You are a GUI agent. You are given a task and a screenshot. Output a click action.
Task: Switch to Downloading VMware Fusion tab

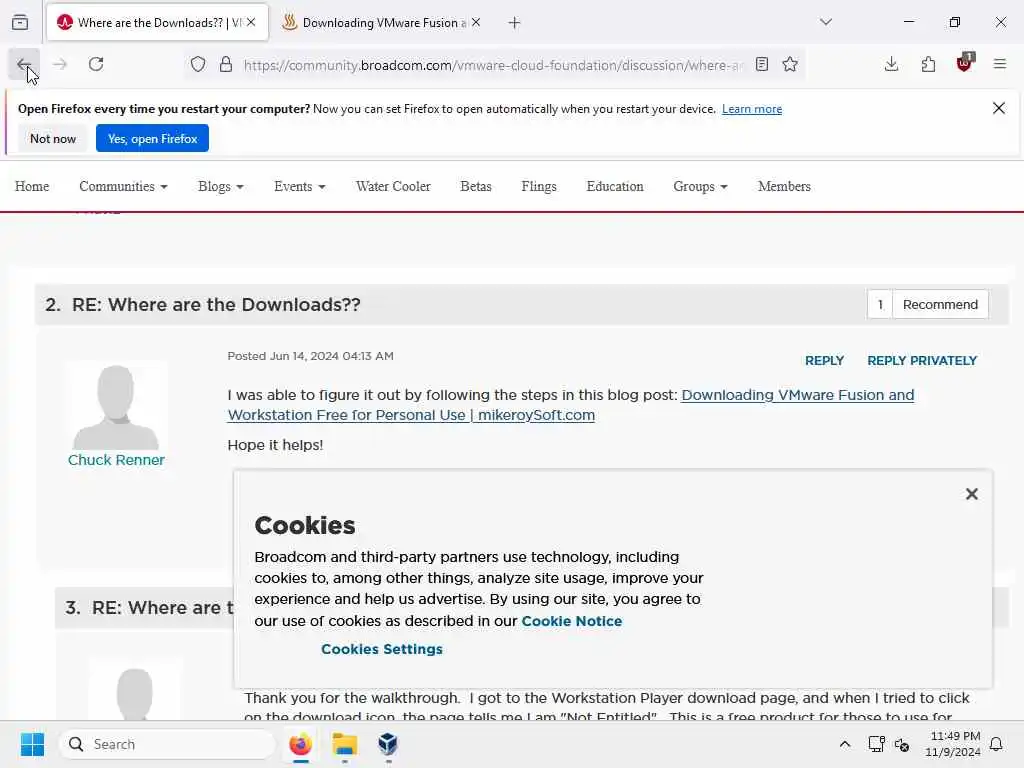click(x=382, y=23)
